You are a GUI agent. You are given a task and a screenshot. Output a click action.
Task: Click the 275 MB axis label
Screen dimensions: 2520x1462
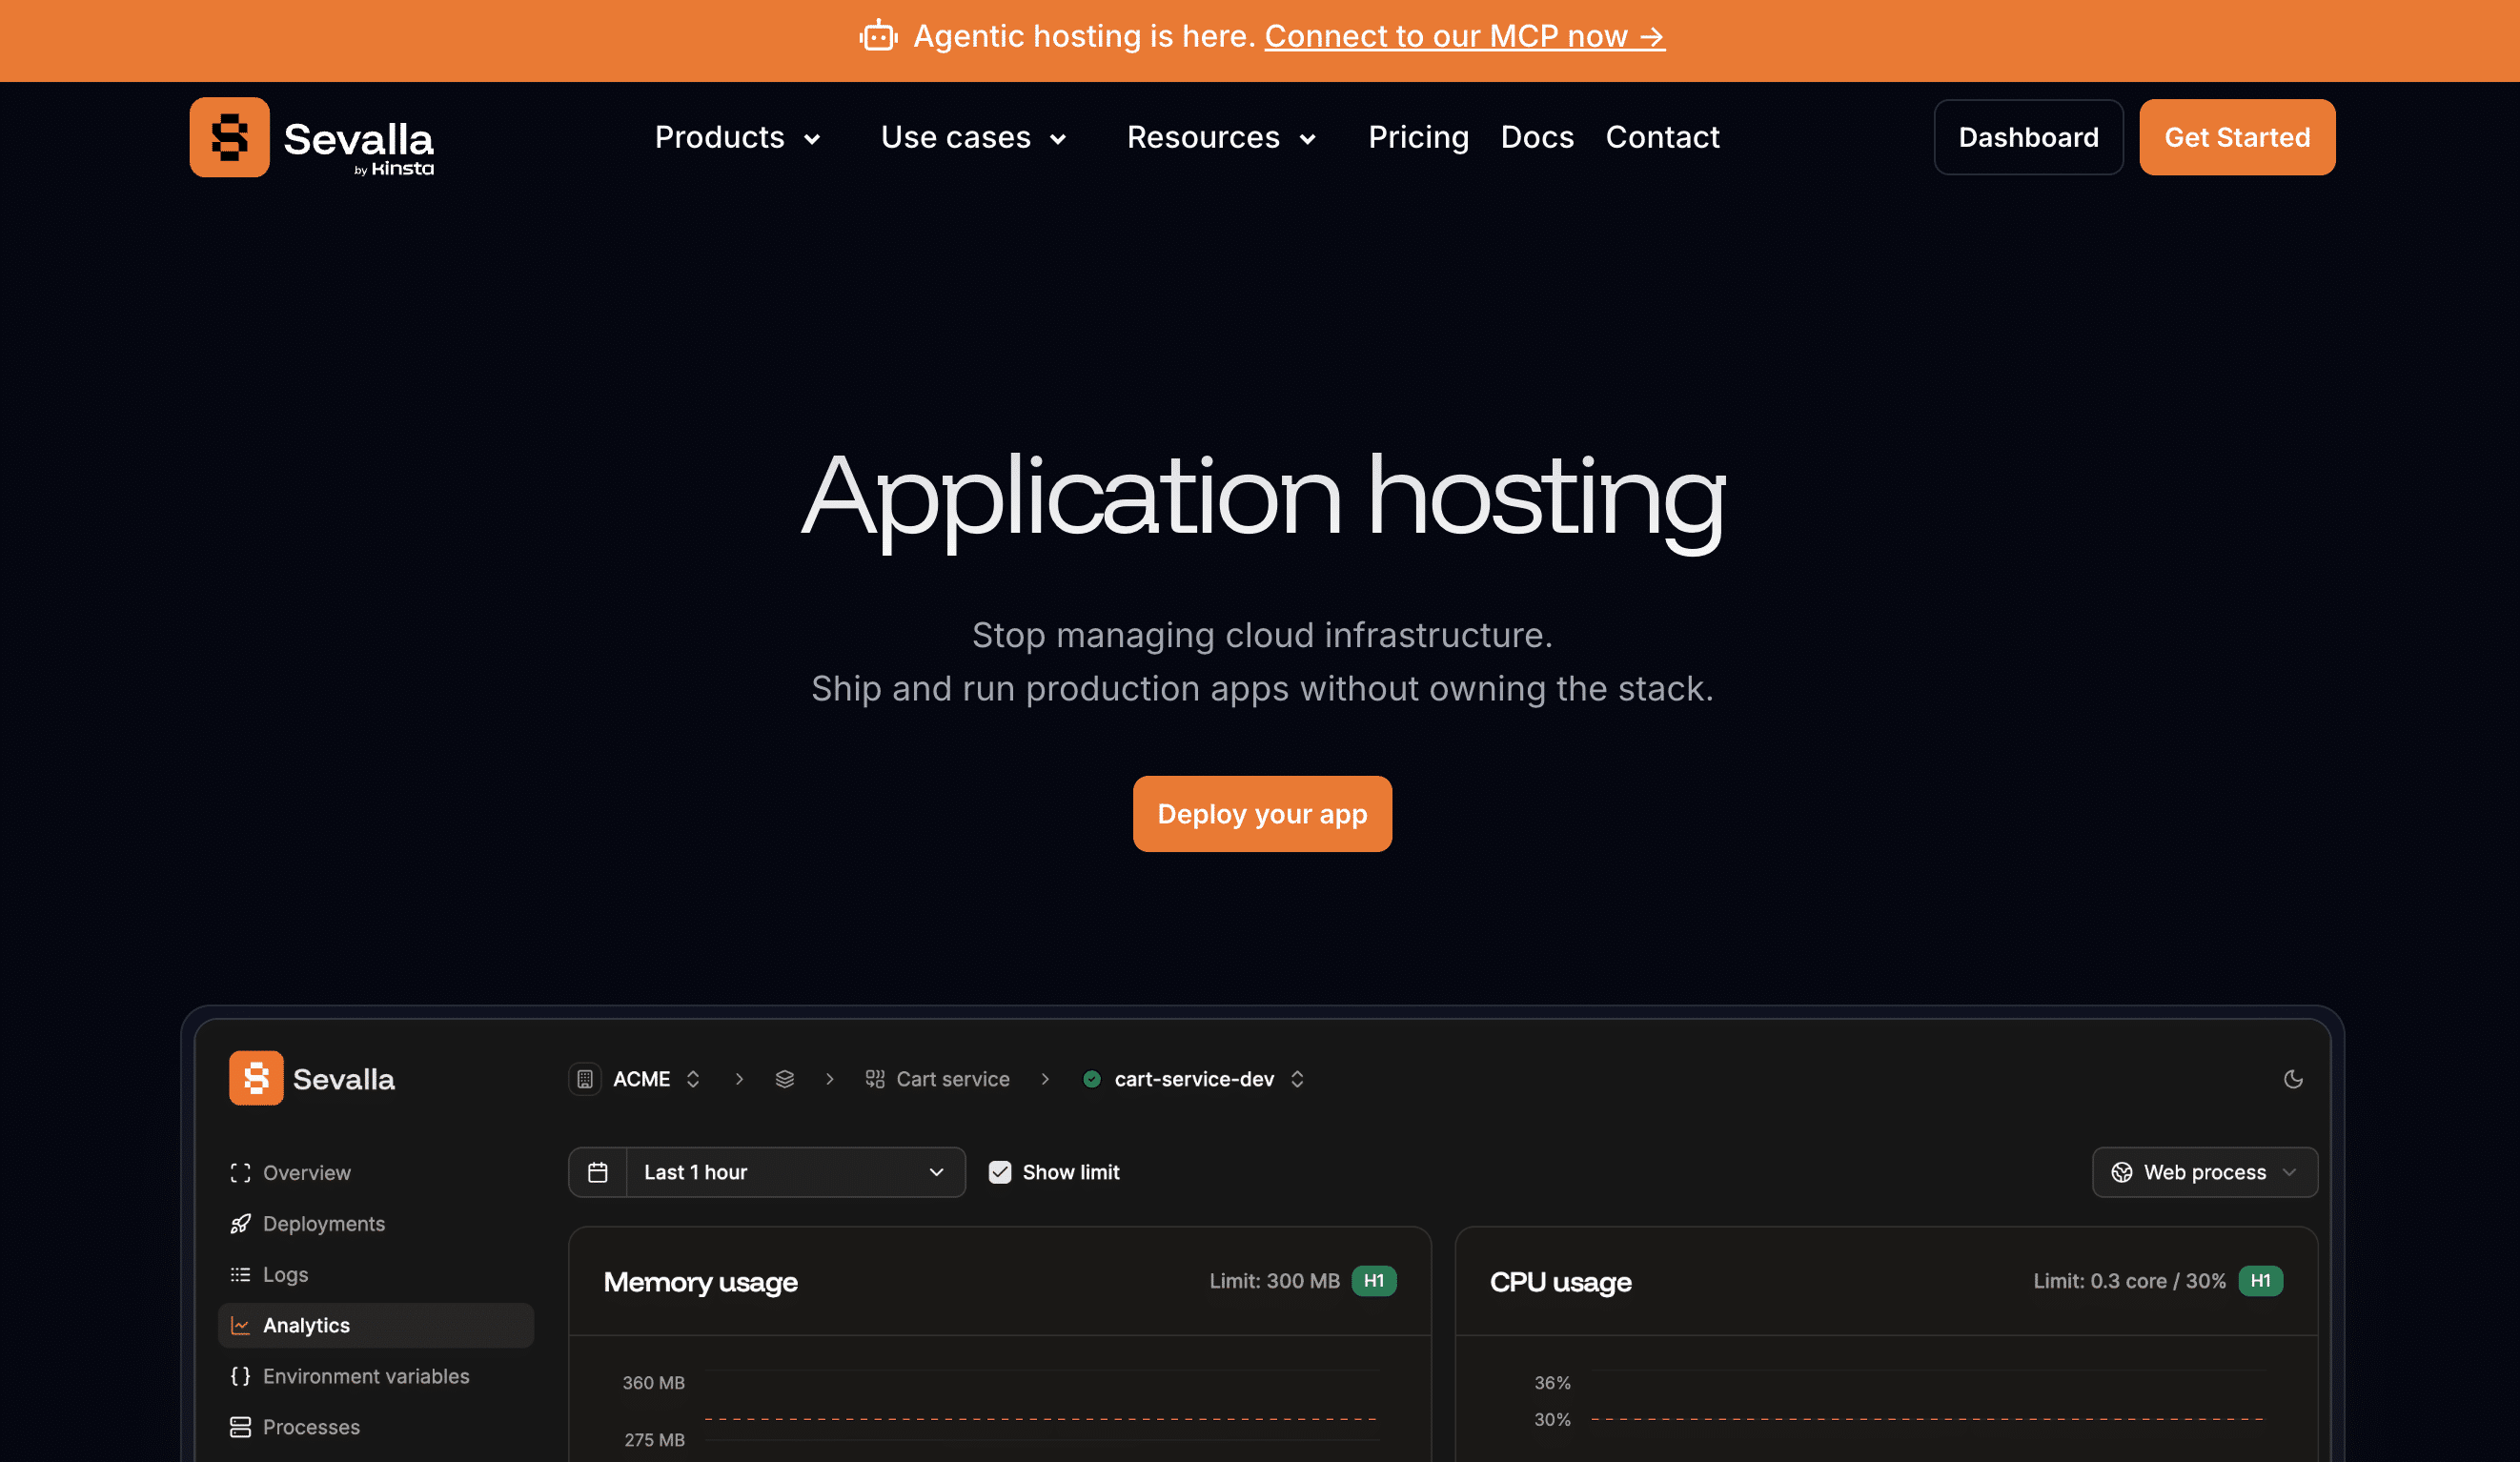(x=655, y=1440)
